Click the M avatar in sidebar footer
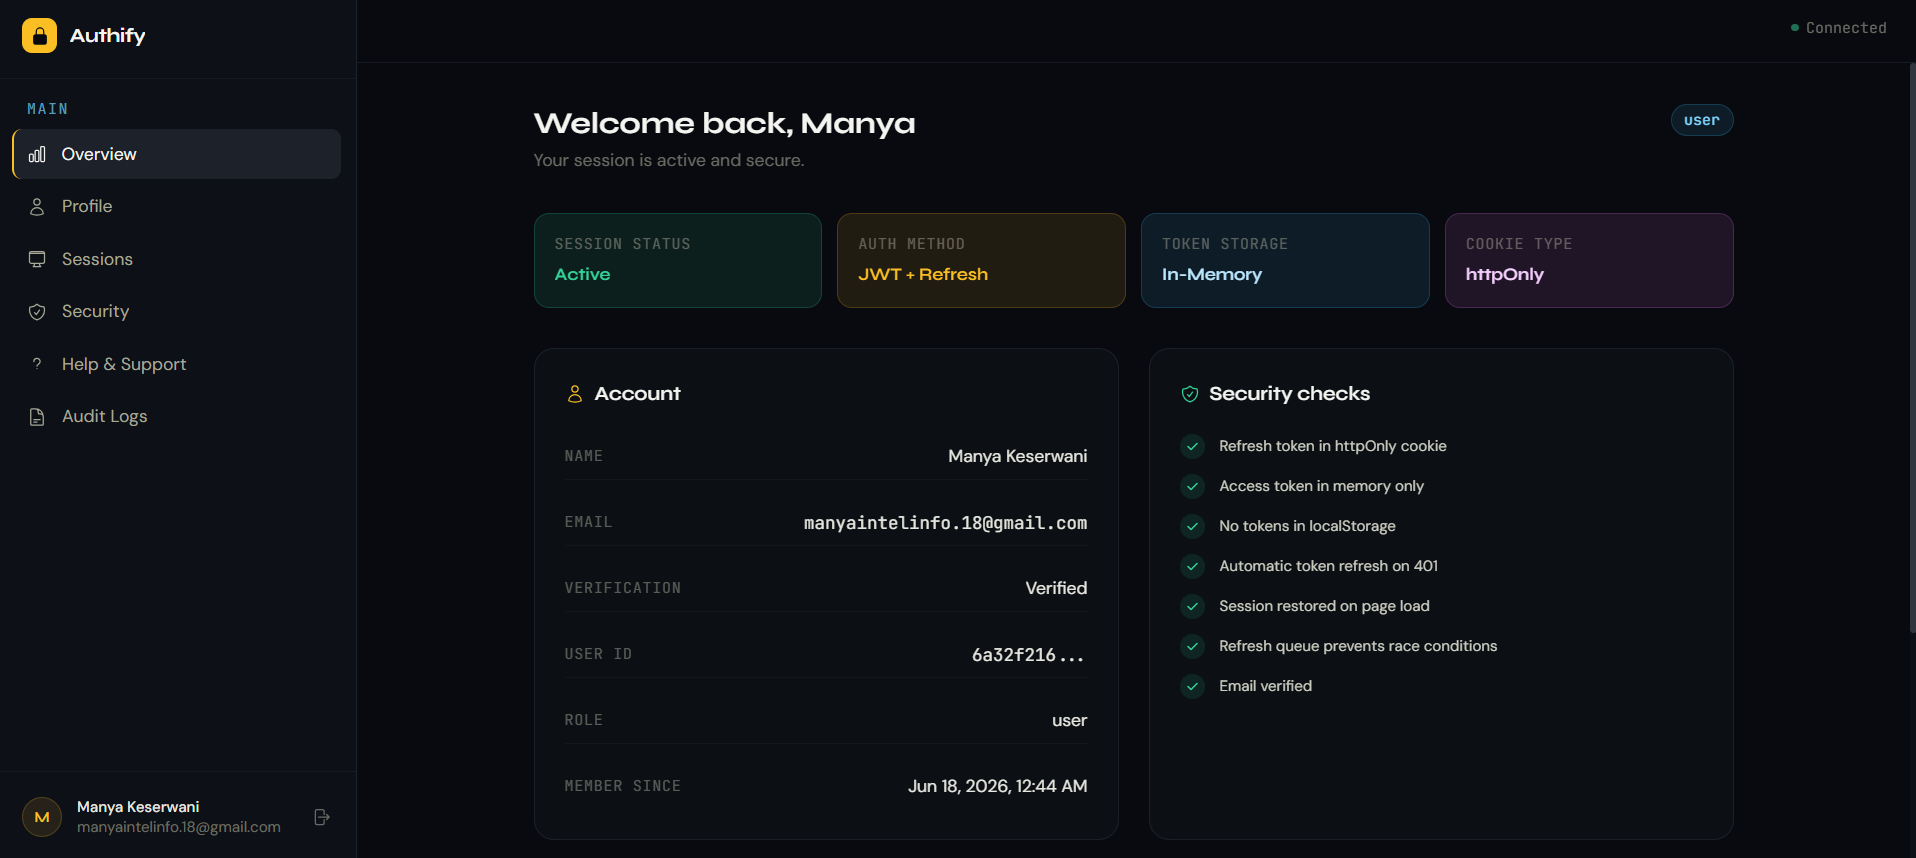The image size is (1916, 858). (42, 817)
